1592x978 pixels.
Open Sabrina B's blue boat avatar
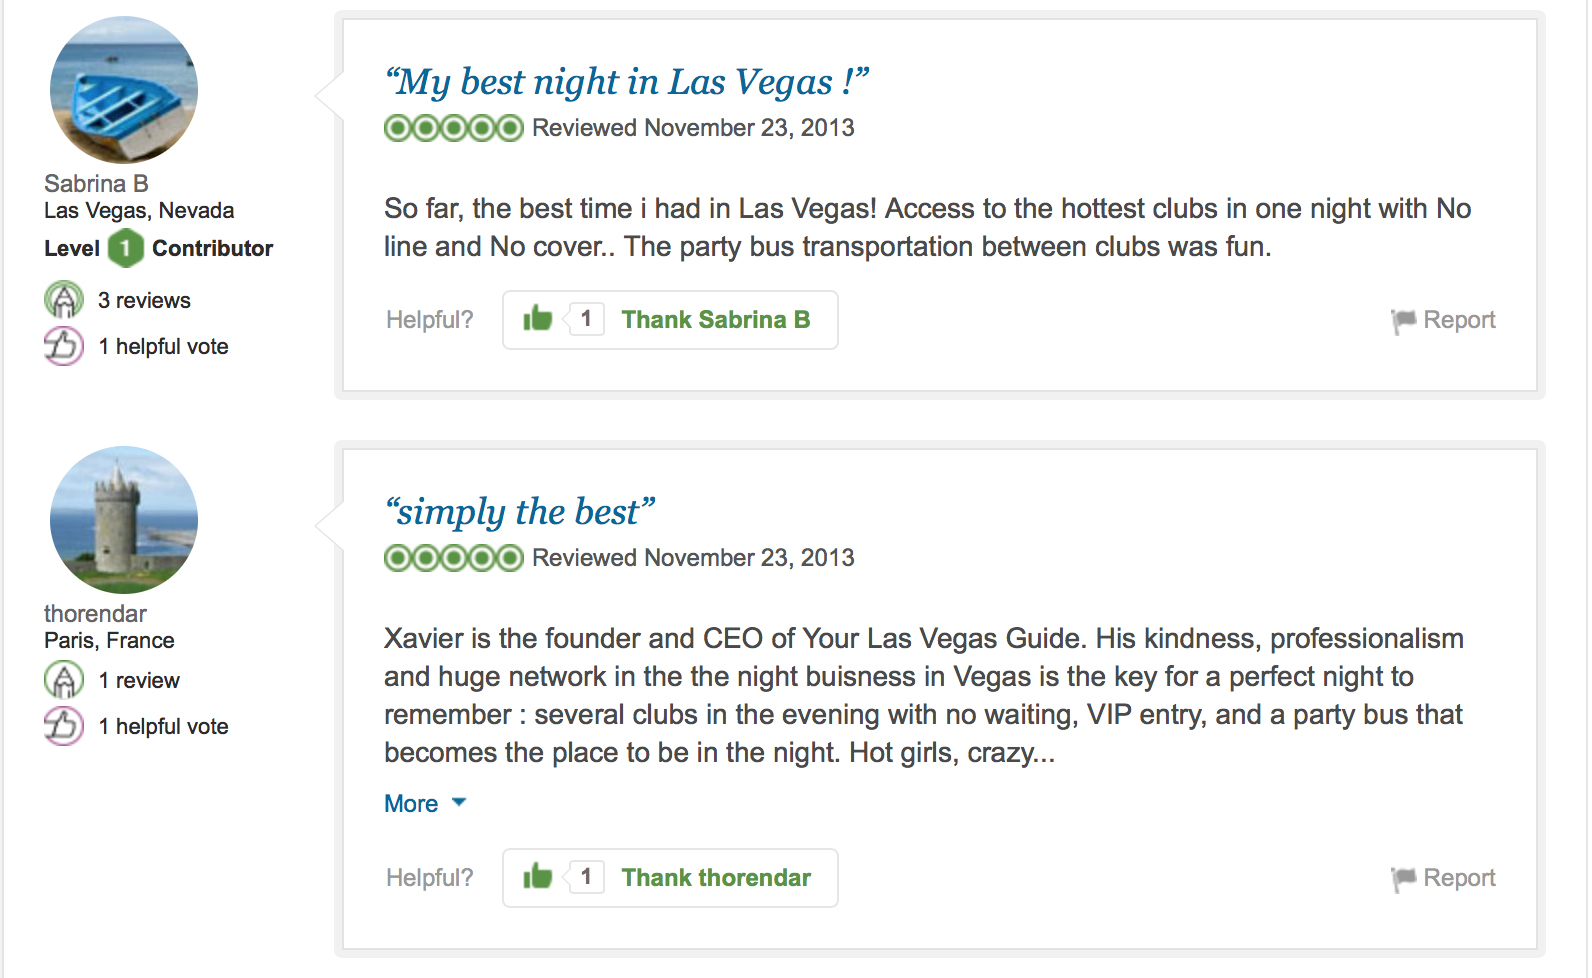click(124, 90)
